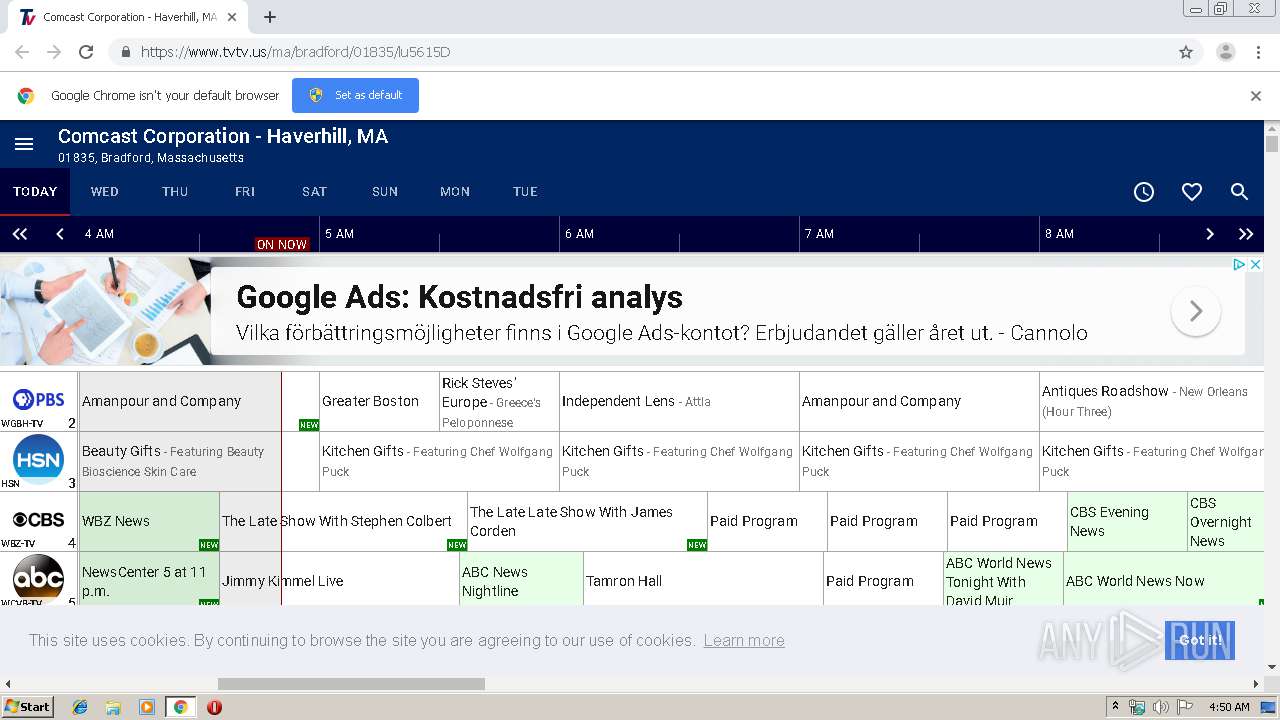Screen dimensions: 1280x720
Task: Switch to WED tab
Action: tap(105, 192)
